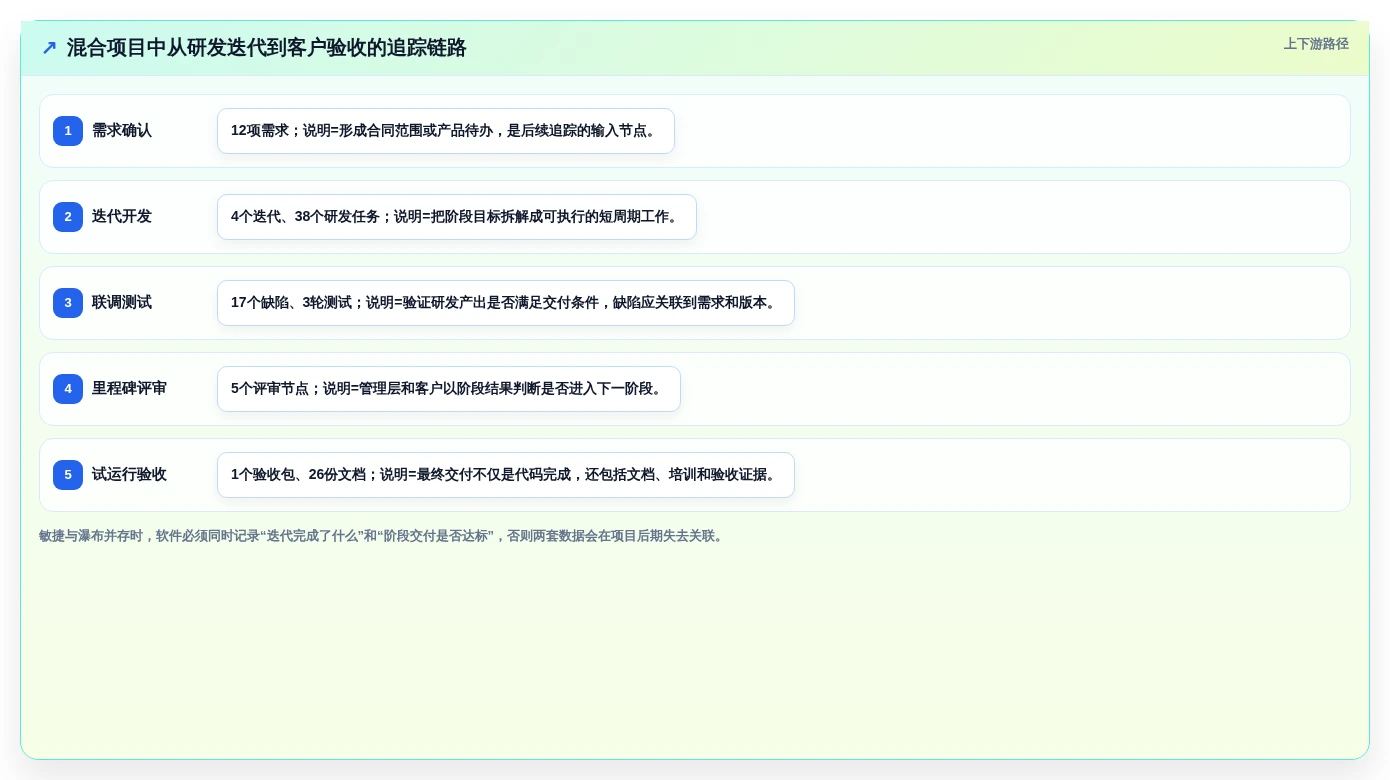Click the arrow icon beside the title
The image size is (1390, 780).
pyautogui.click(x=49, y=48)
